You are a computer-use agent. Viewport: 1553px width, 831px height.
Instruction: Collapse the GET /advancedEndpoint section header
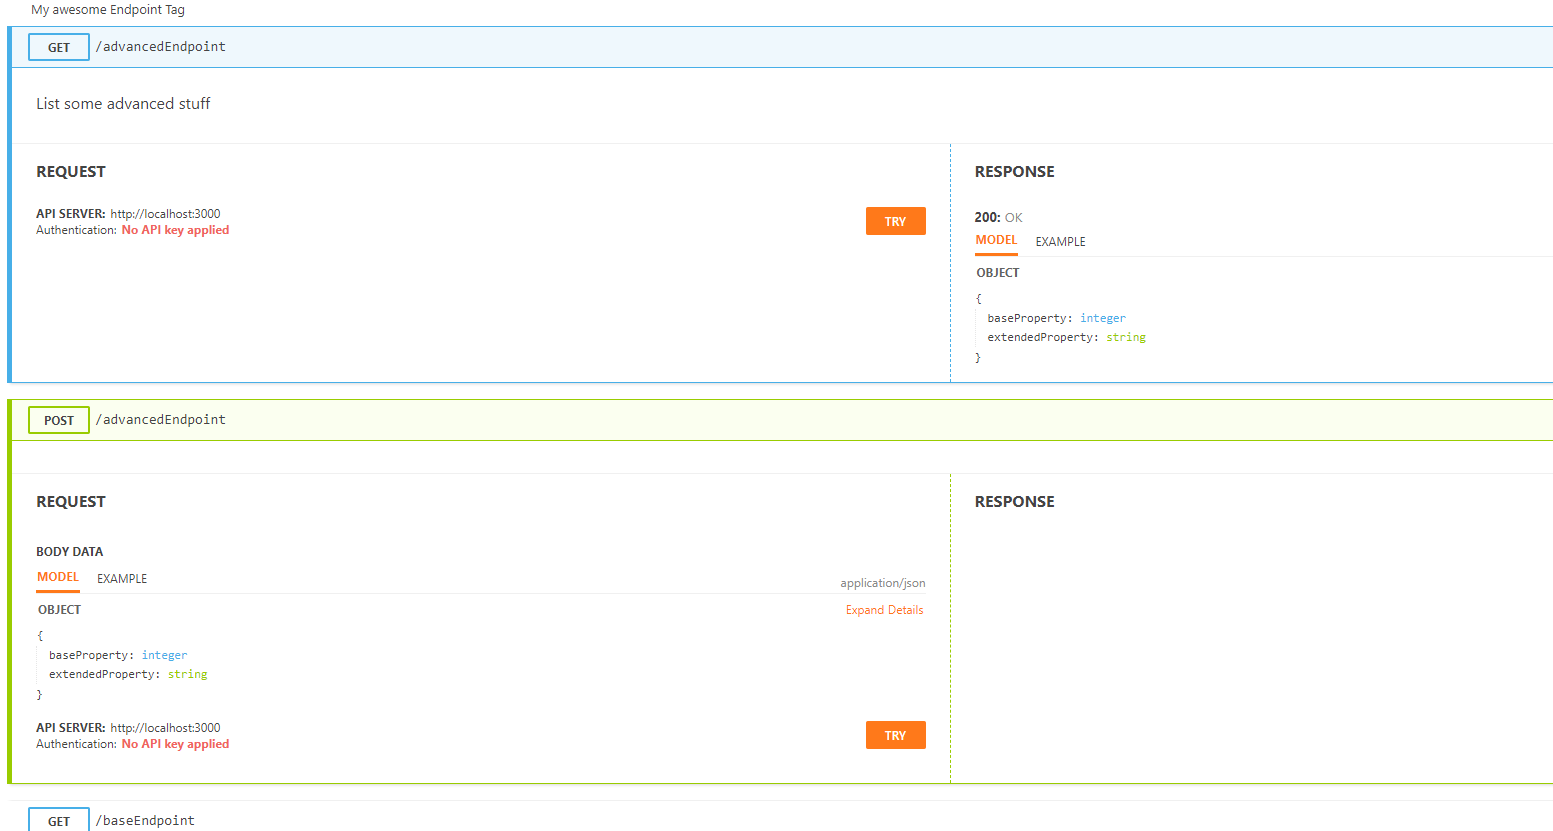click(700, 46)
